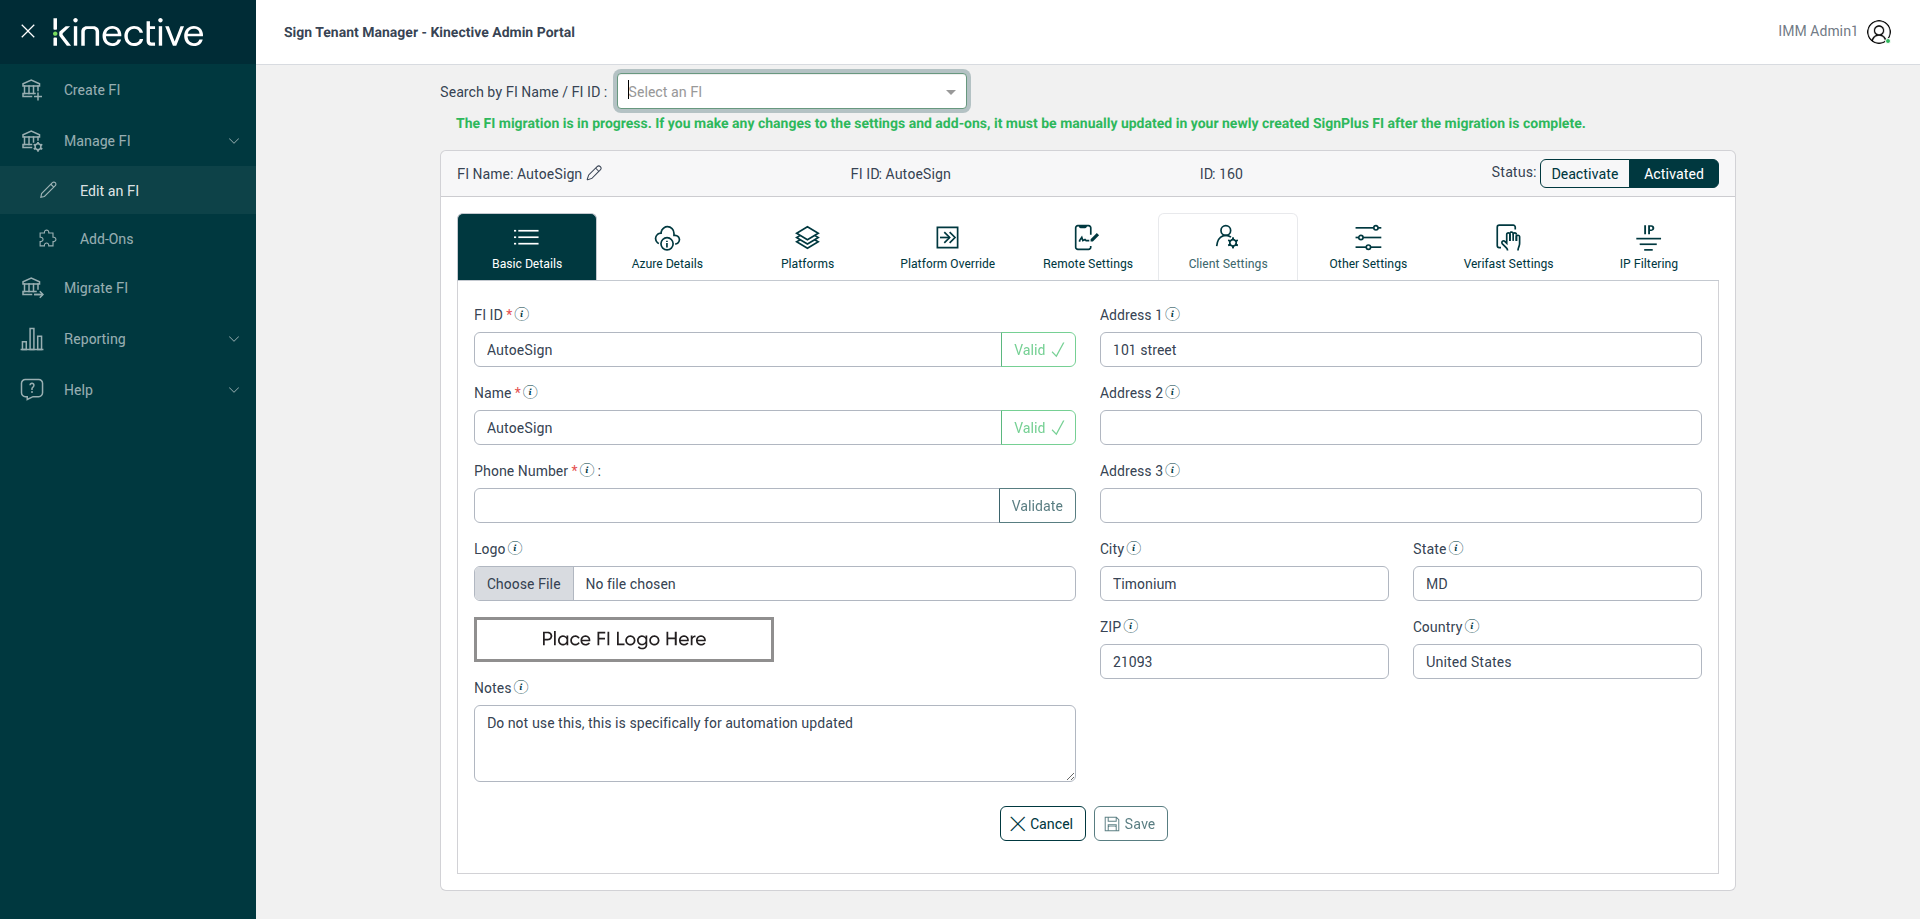Show info for Address 2
The width and height of the screenshot is (1920, 919).
click(x=1173, y=392)
